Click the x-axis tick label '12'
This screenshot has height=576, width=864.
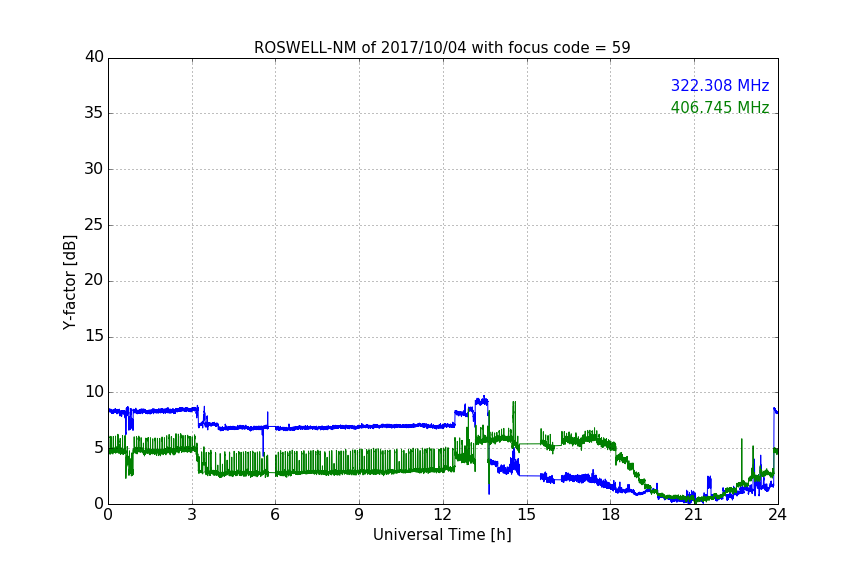[x=443, y=515]
